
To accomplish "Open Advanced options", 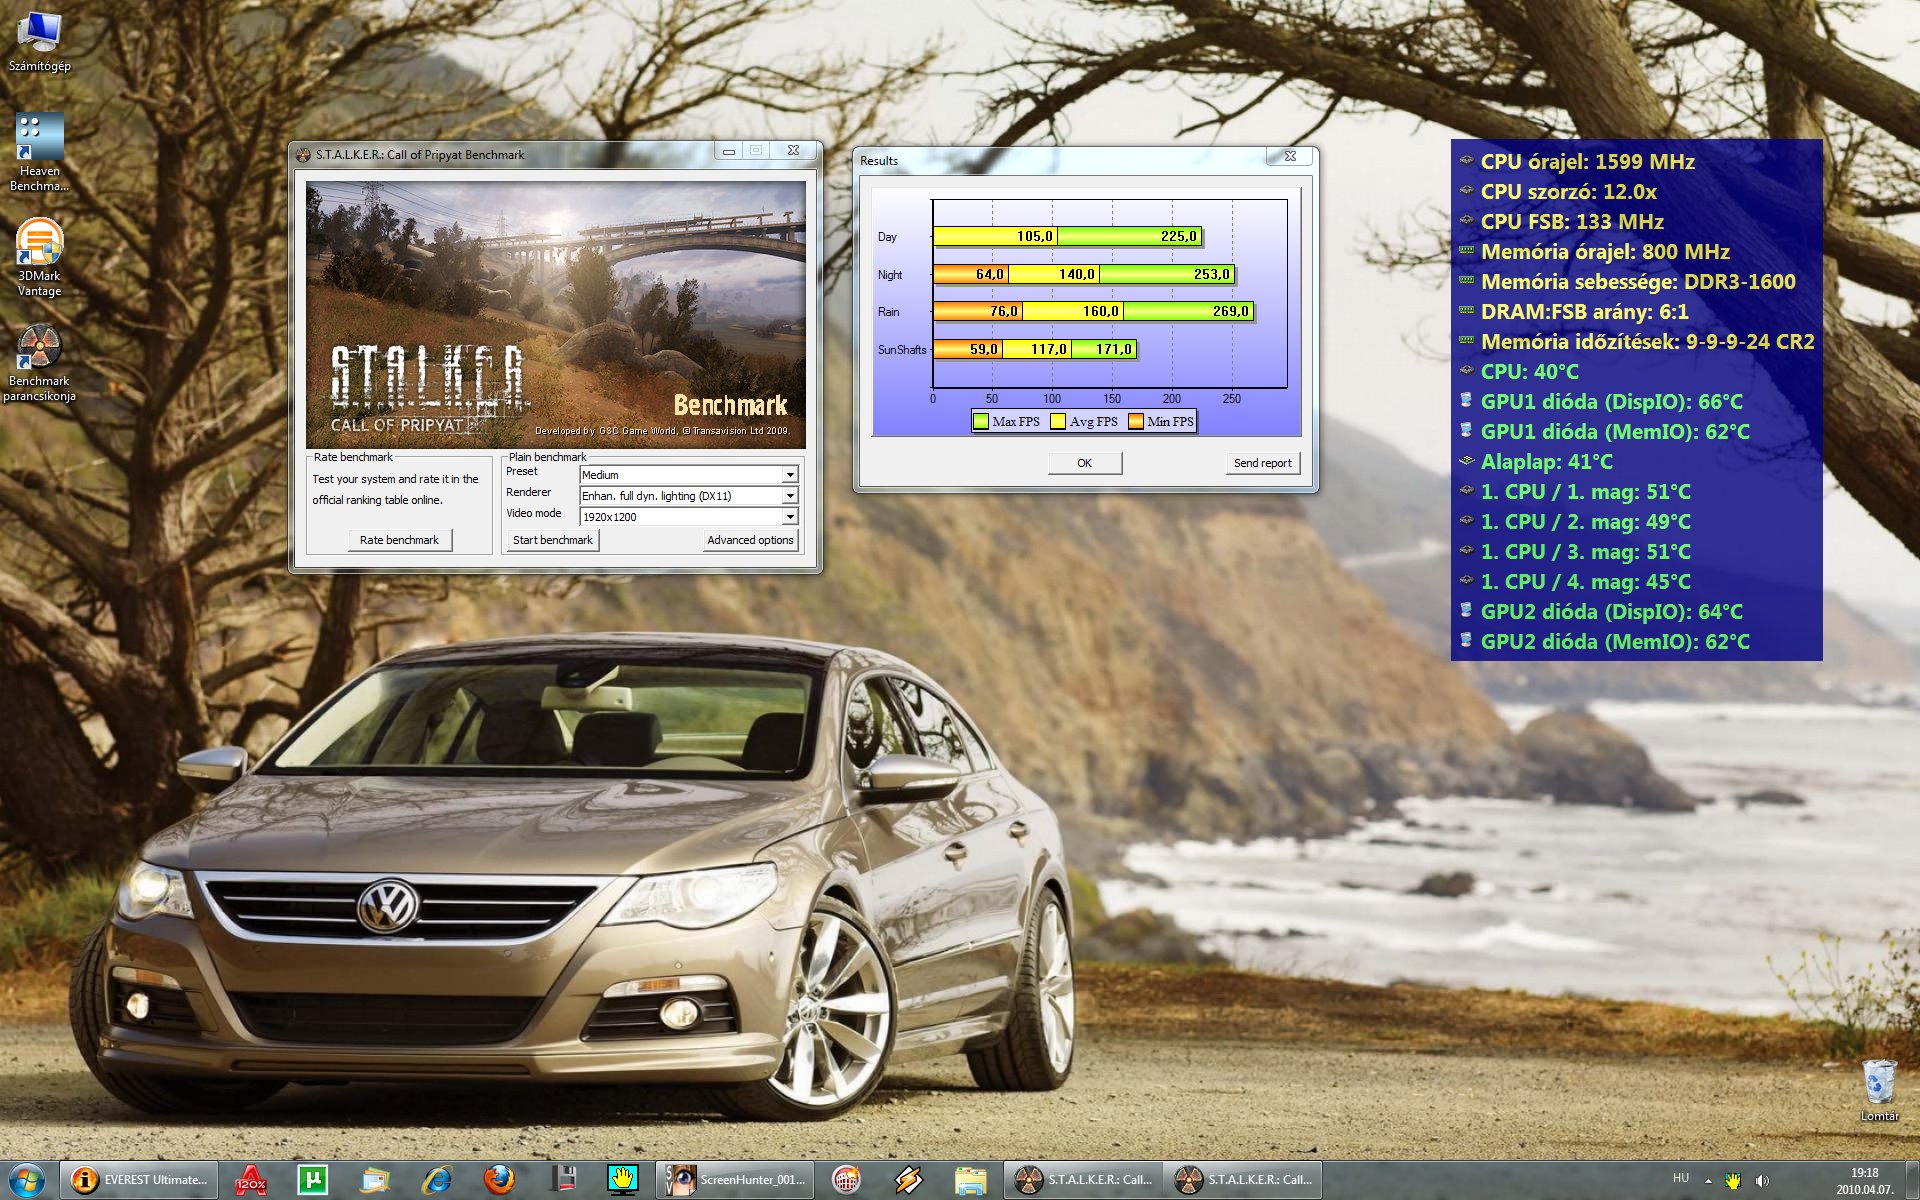I will point(750,540).
